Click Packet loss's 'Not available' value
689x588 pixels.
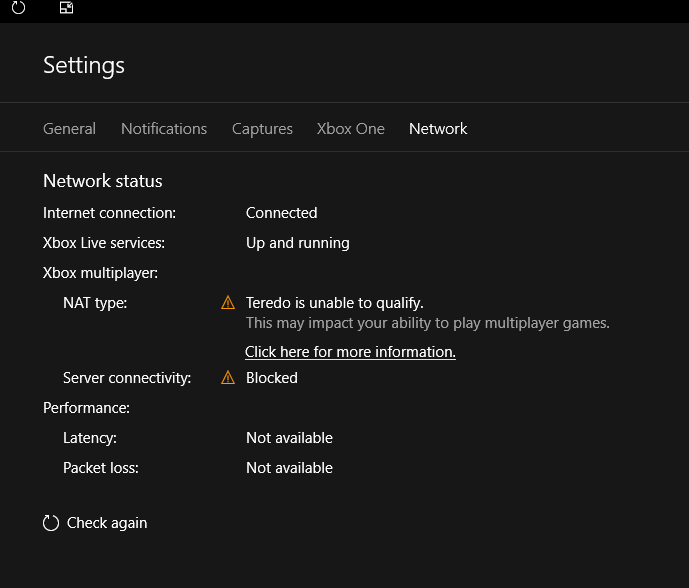point(290,468)
